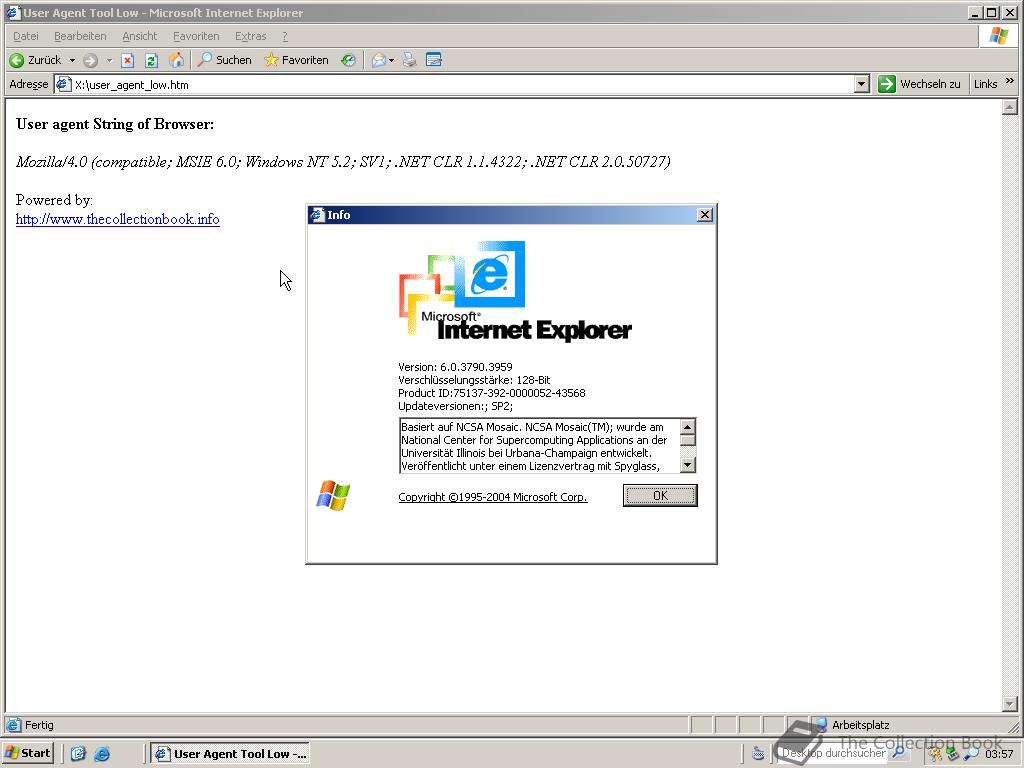
Task: Click the page scrollbar up arrow
Action: coord(1010,106)
